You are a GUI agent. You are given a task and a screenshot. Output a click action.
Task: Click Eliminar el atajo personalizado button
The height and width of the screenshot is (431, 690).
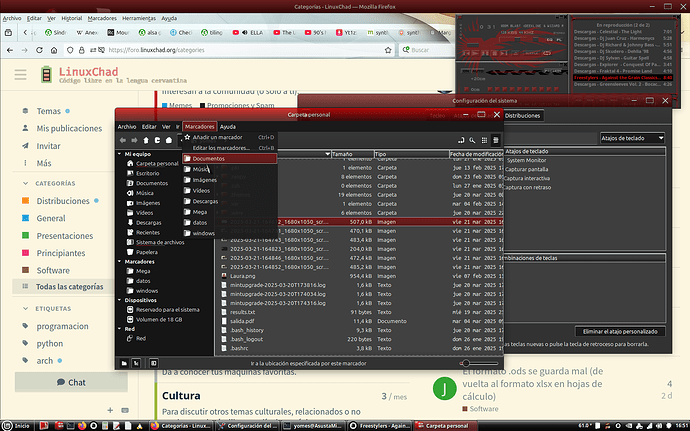620,332
